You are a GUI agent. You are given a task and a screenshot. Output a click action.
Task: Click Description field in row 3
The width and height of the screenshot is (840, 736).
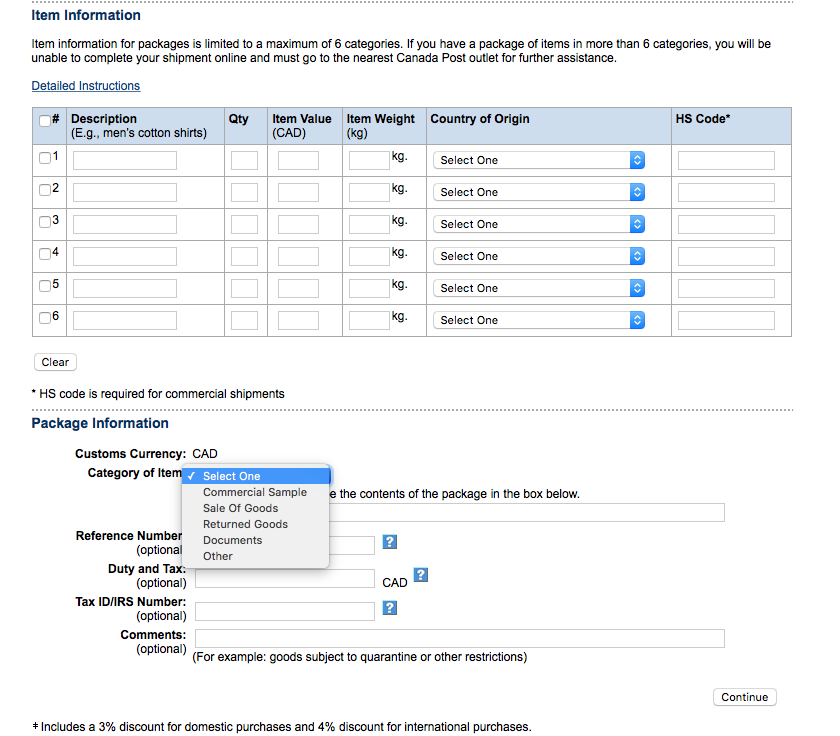(125, 224)
